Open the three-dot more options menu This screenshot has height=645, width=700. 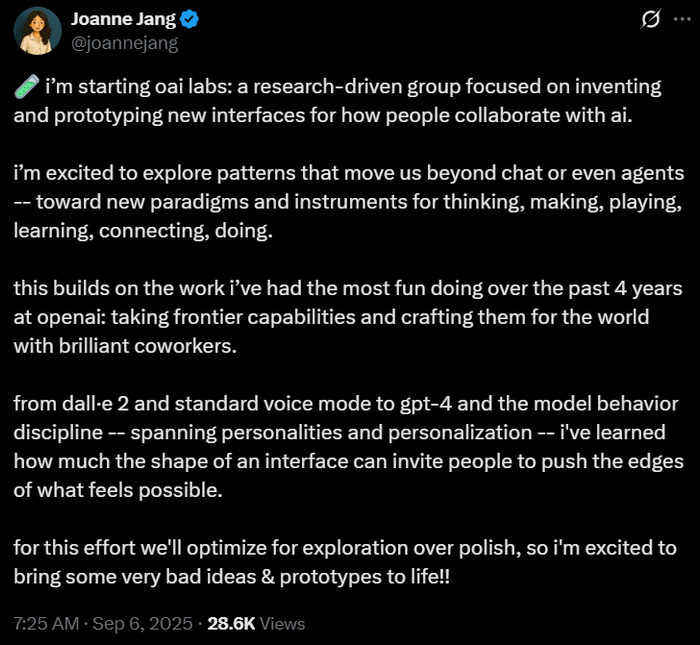tap(682, 19)
